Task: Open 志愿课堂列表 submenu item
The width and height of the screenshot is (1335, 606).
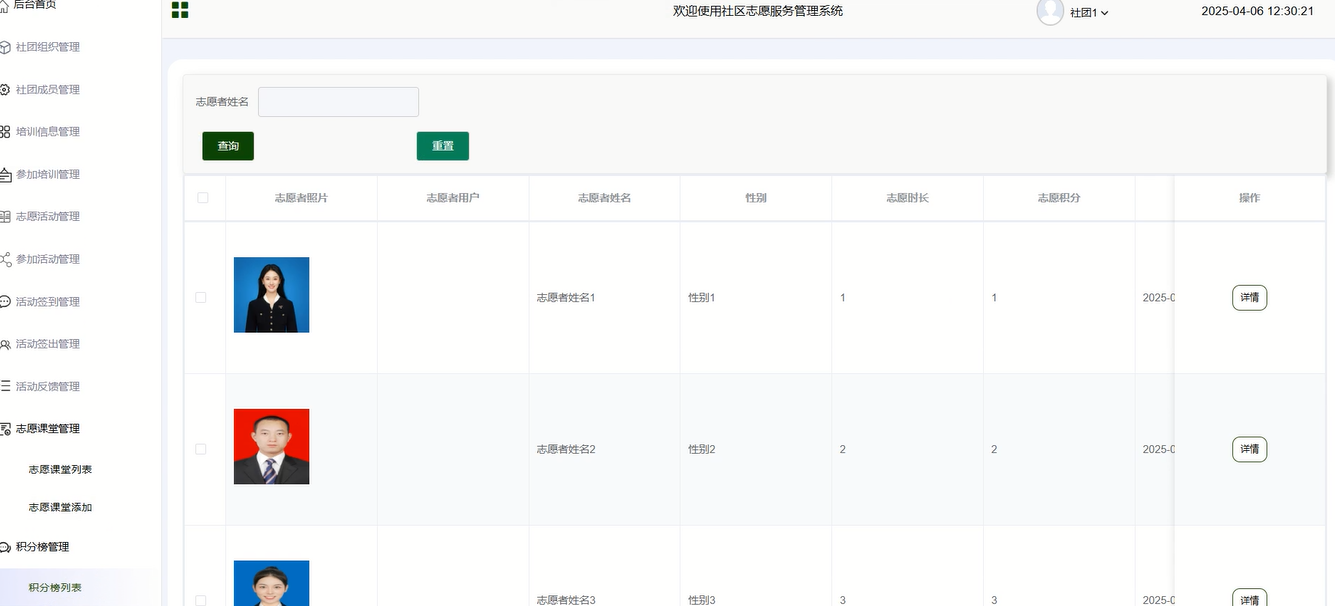Action: point(60,469)
